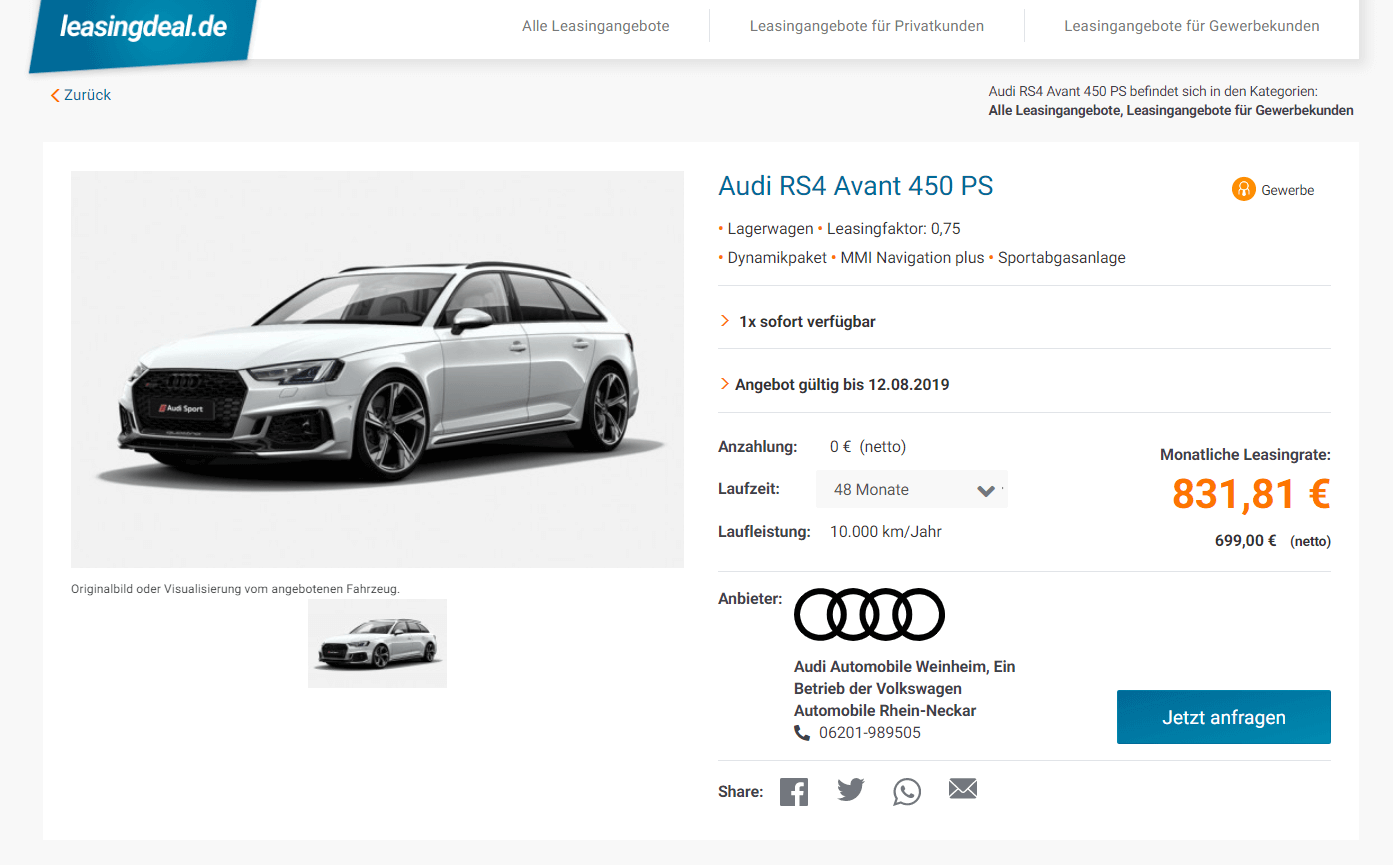Click the 10.000 km/Jahr Laufleistung value
The height and width of the screenshot is (865, 1393).
886,532
